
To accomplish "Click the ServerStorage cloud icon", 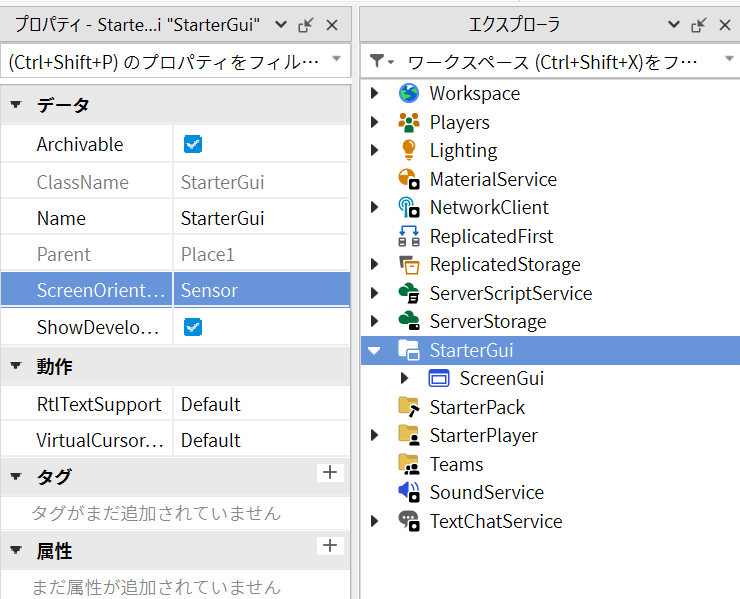I will click(x=409, y=321).
